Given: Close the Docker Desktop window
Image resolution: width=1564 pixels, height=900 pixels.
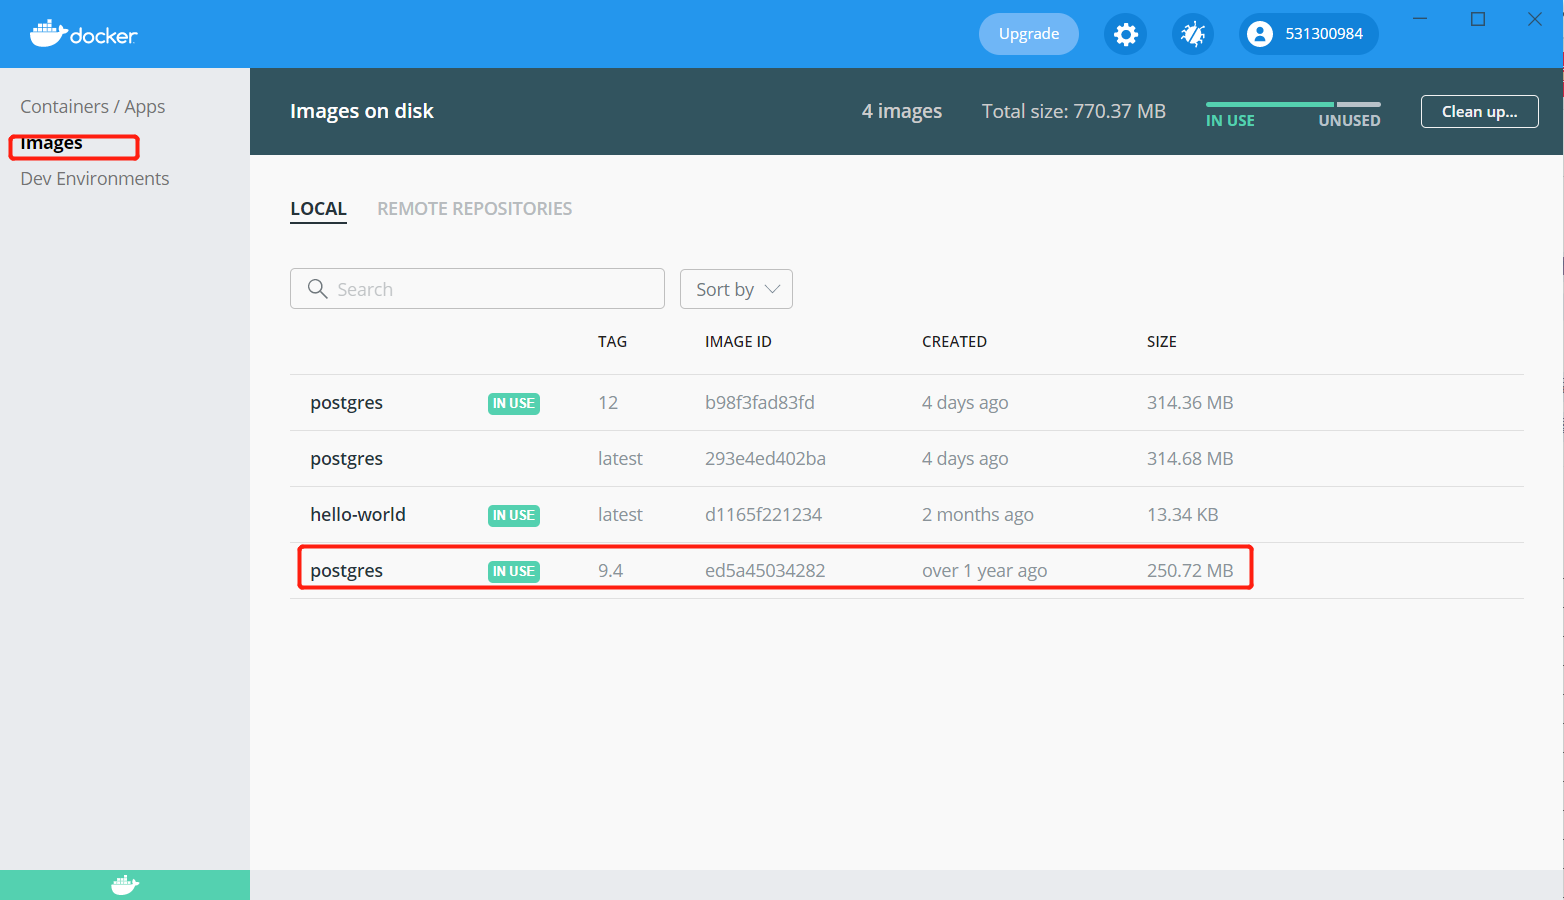Looking at the screenshot, I should tap(1535, 19).
